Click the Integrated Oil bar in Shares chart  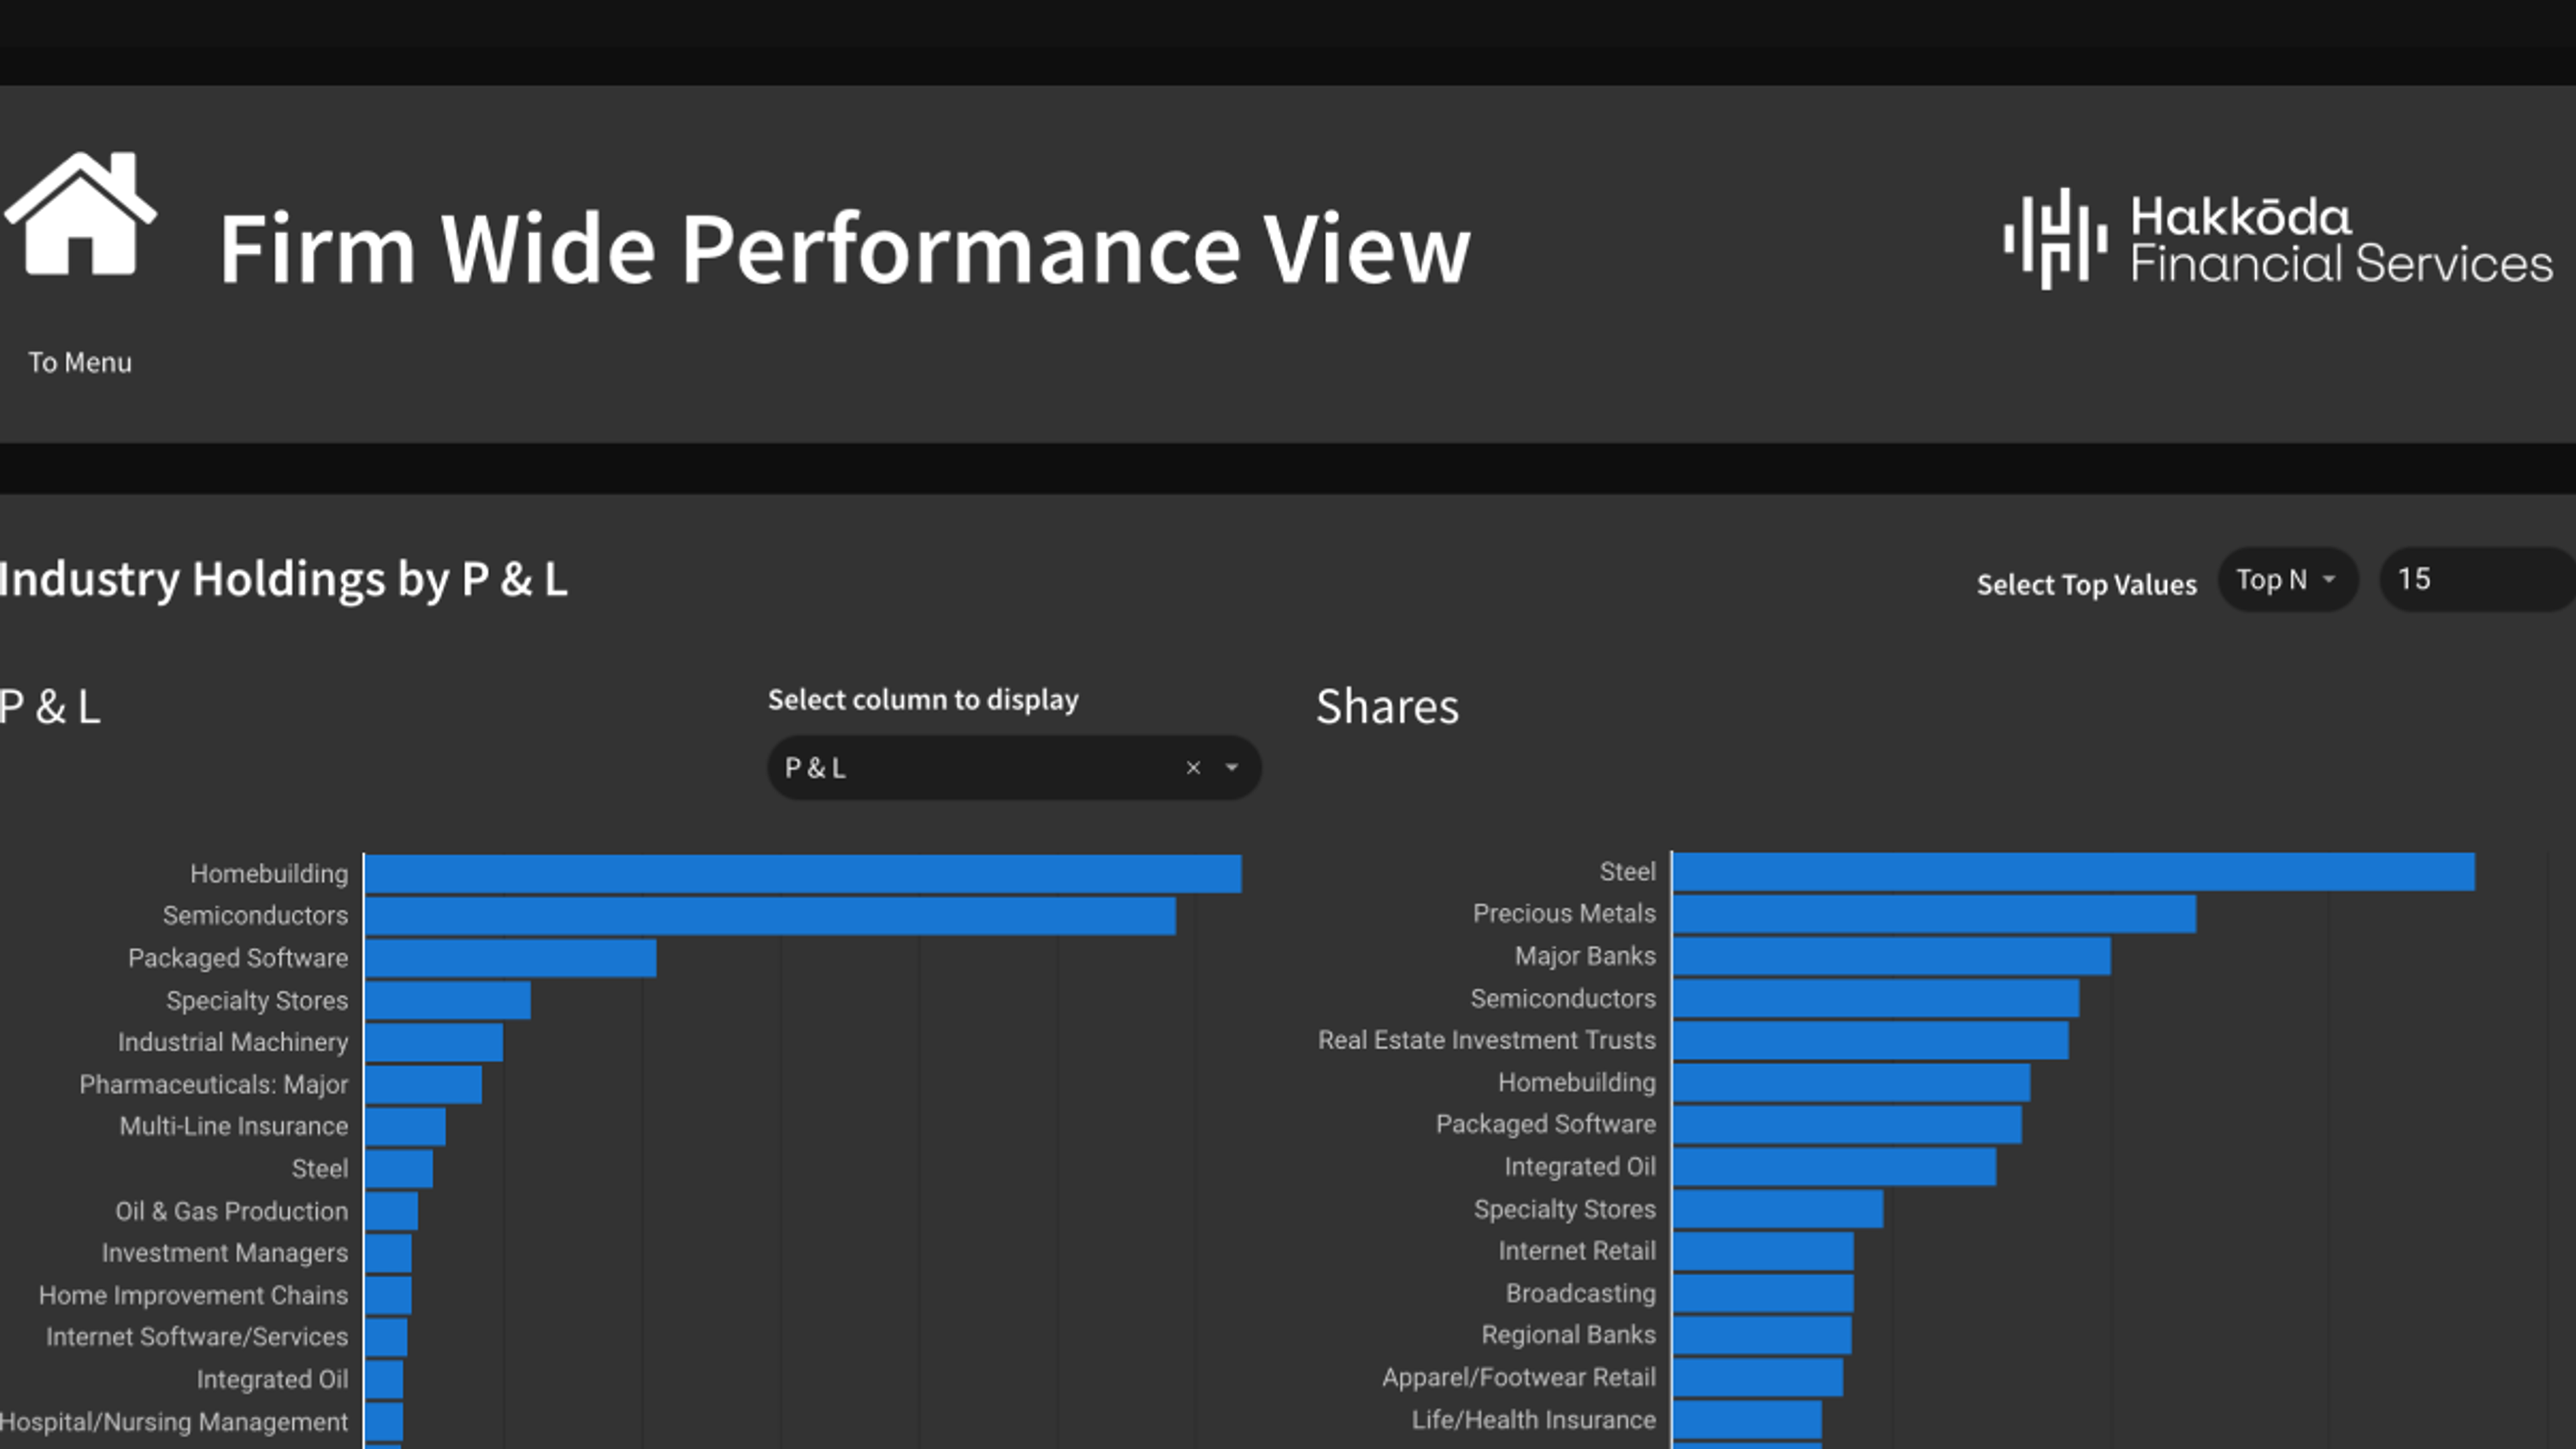tap(1835, 1167)
